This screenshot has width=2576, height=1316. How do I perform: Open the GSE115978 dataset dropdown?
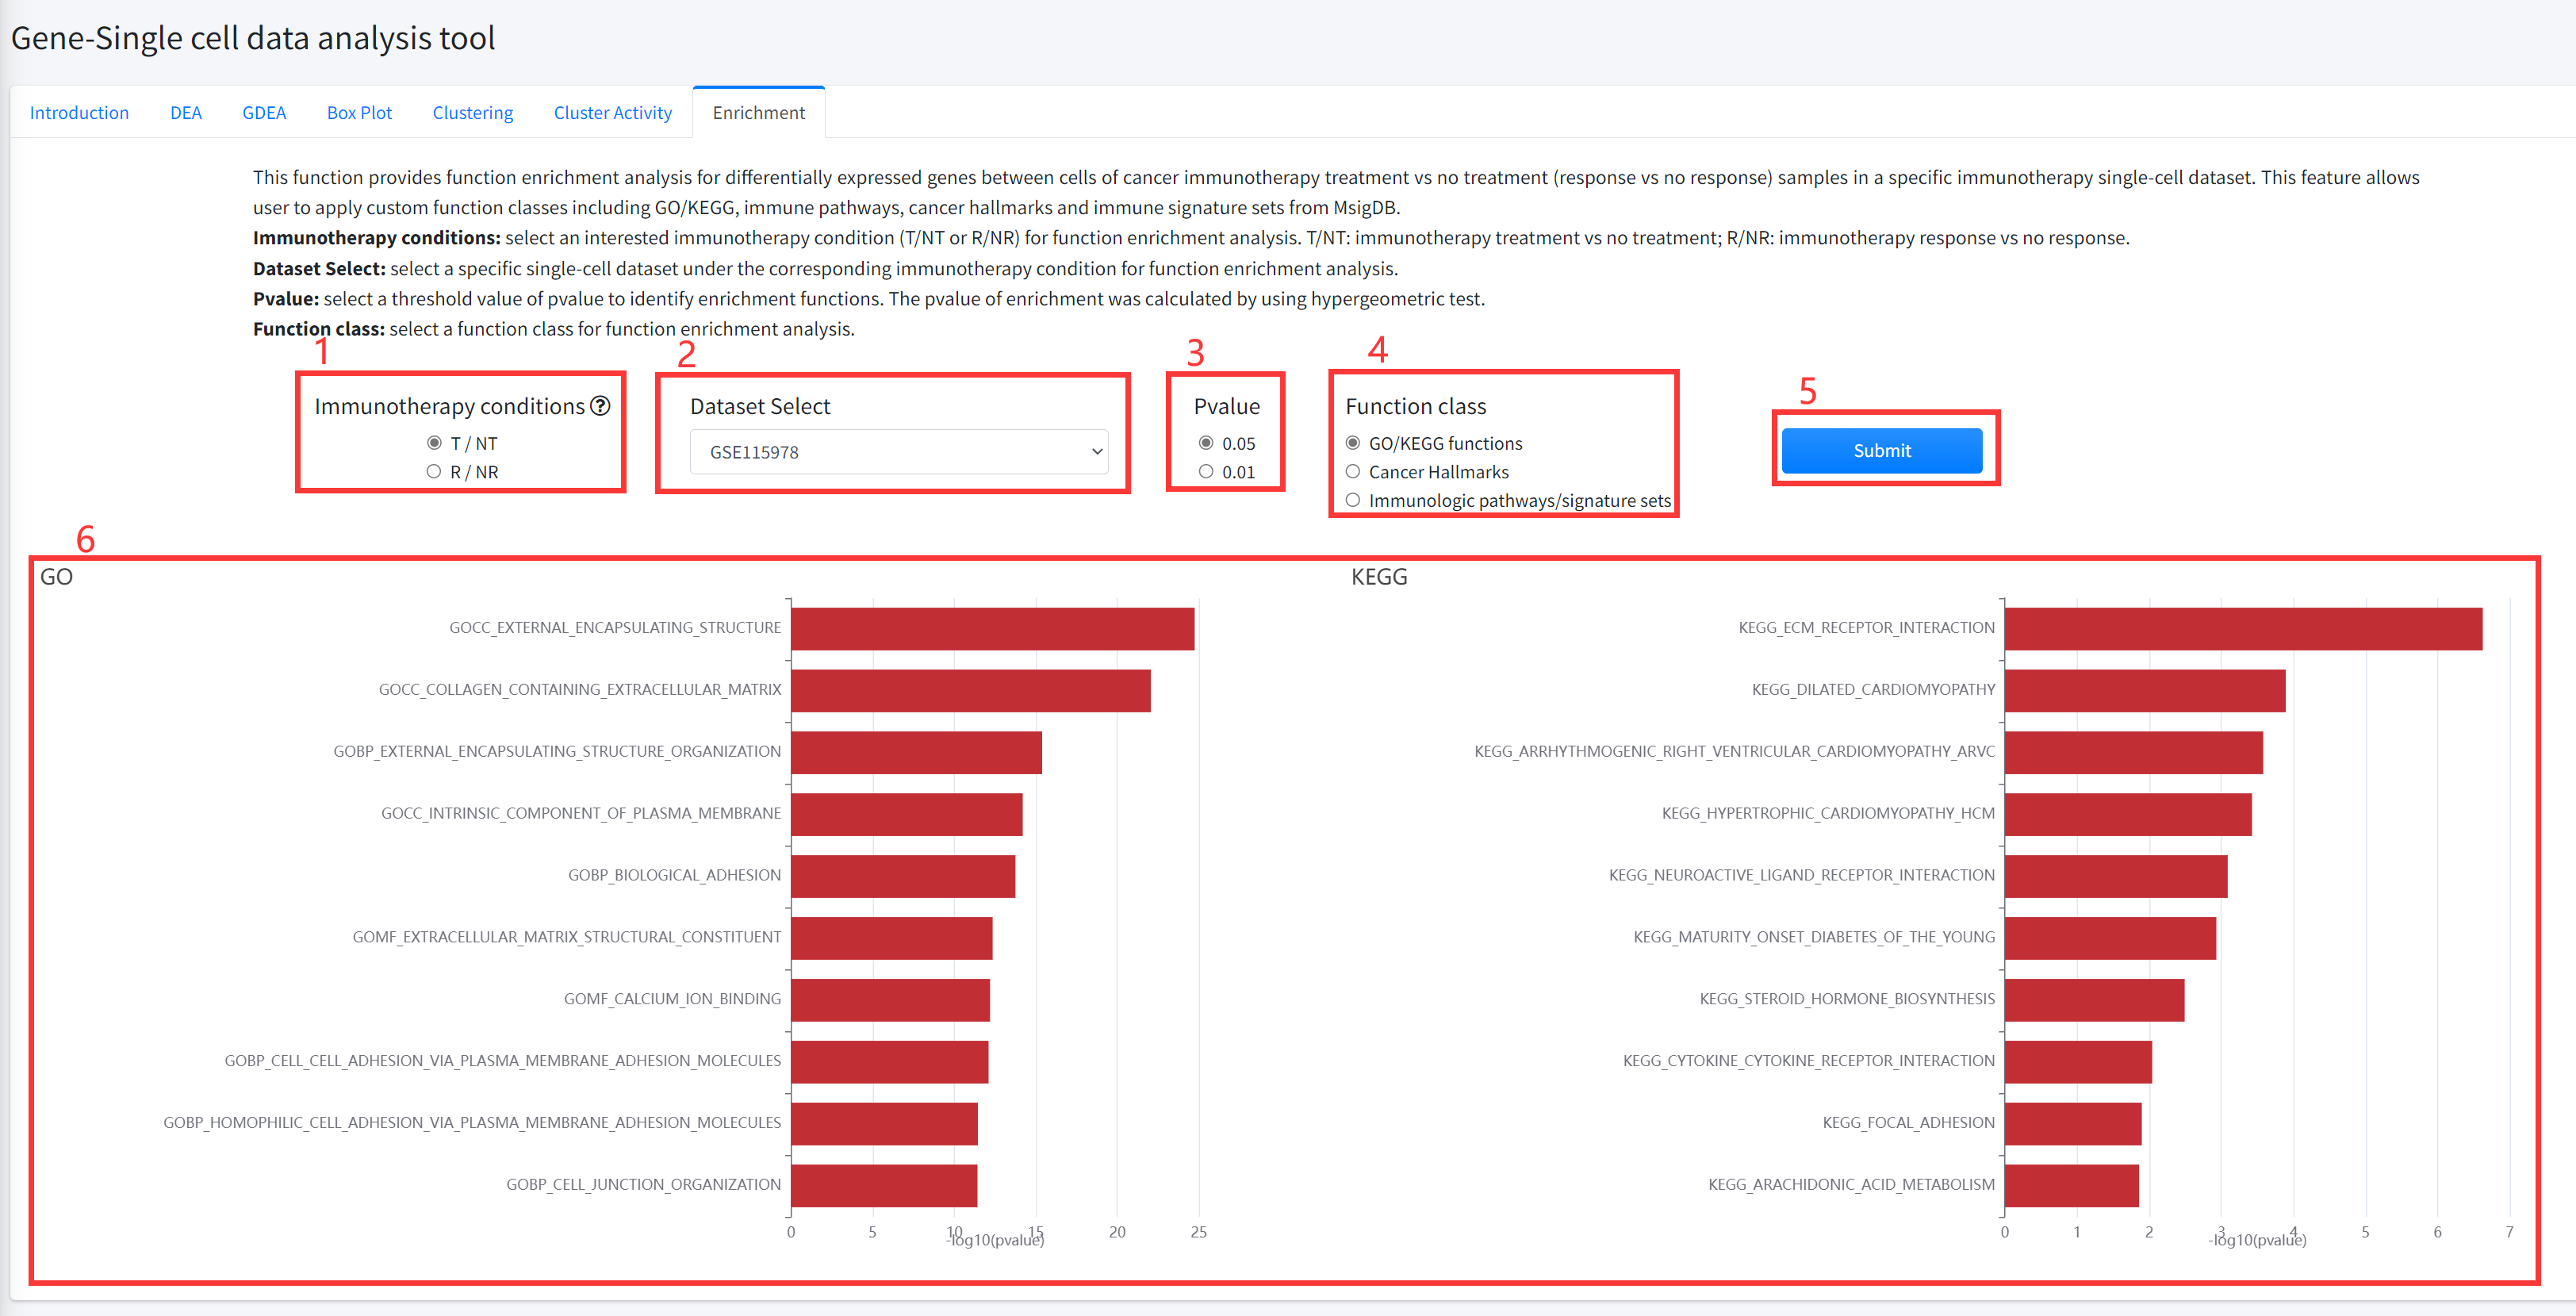898,452
